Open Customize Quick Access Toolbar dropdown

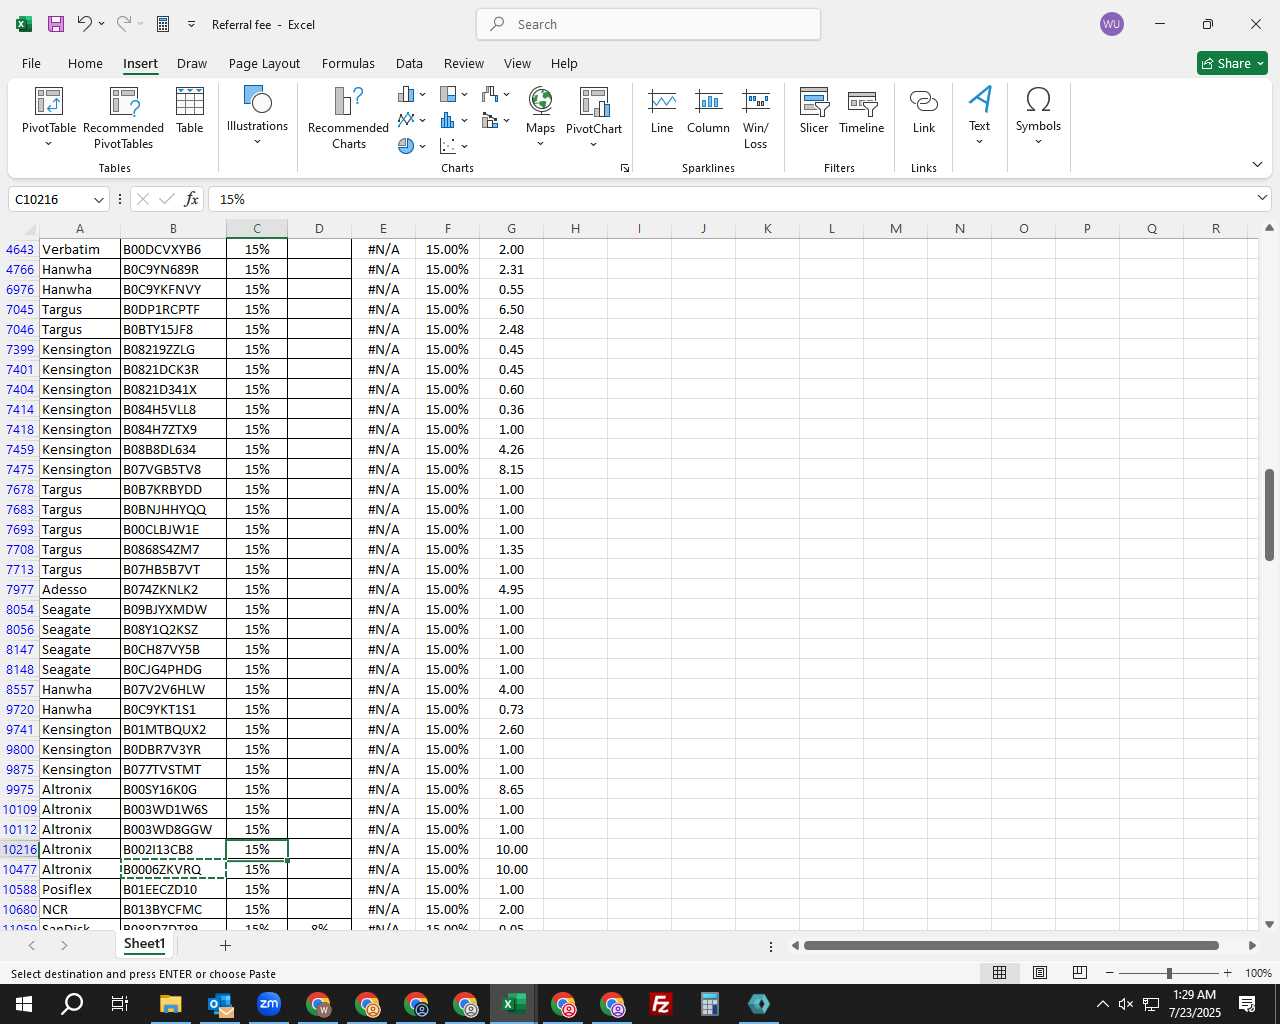pyautogui.click(x=191, y=24)
